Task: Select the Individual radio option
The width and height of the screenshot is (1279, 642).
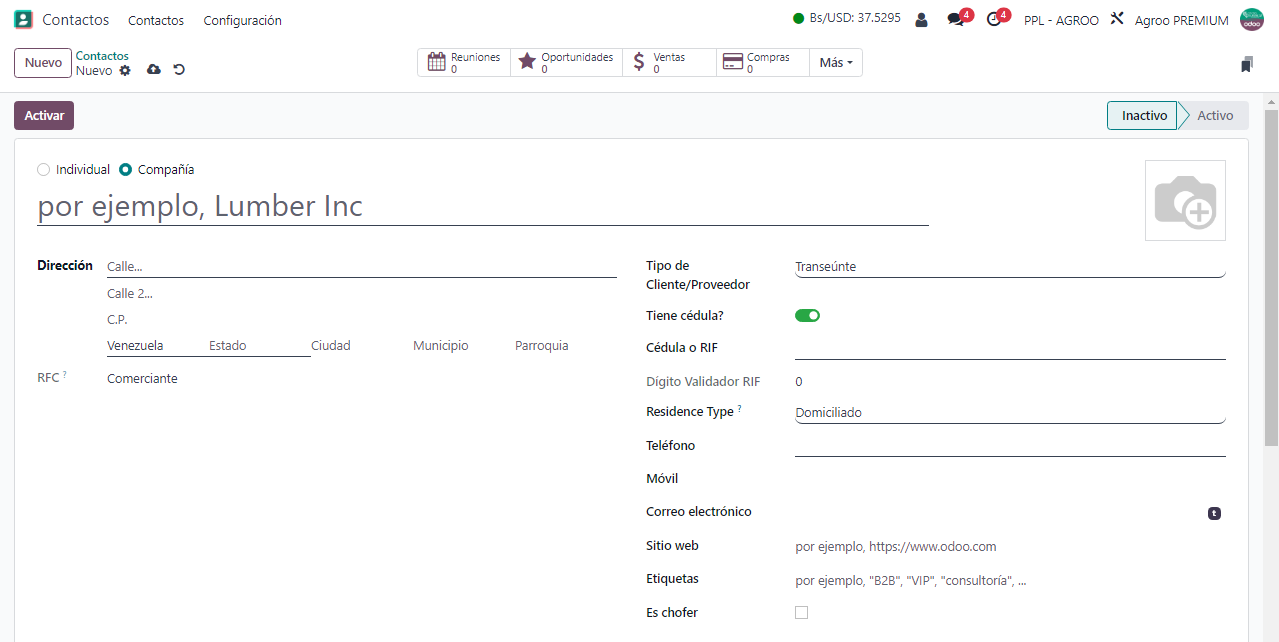Action: point(43,170)
